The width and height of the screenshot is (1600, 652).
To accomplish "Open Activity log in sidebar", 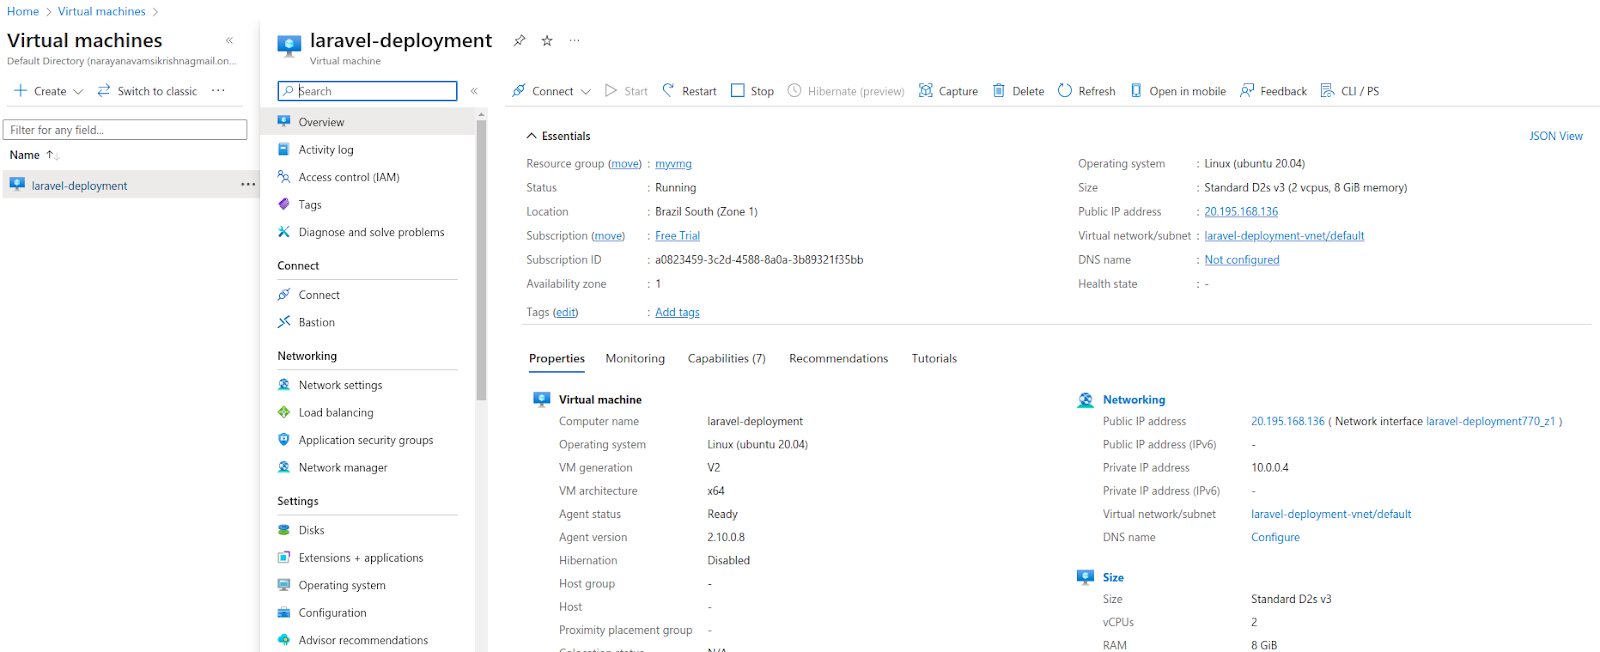I will 326,150.
